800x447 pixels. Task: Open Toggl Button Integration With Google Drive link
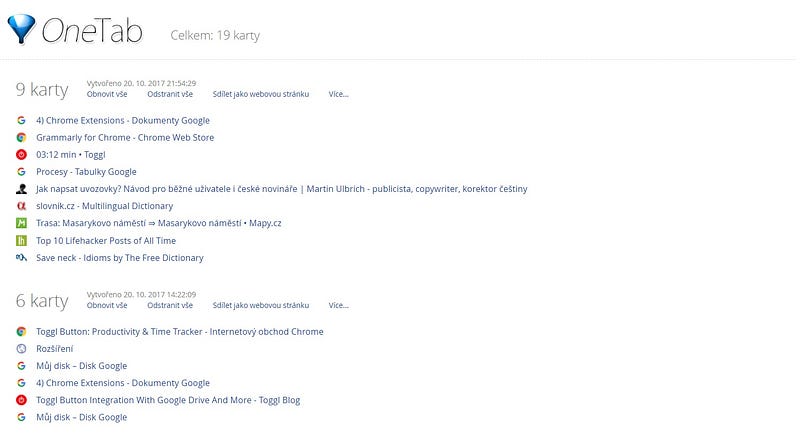(x=168, y=400)
